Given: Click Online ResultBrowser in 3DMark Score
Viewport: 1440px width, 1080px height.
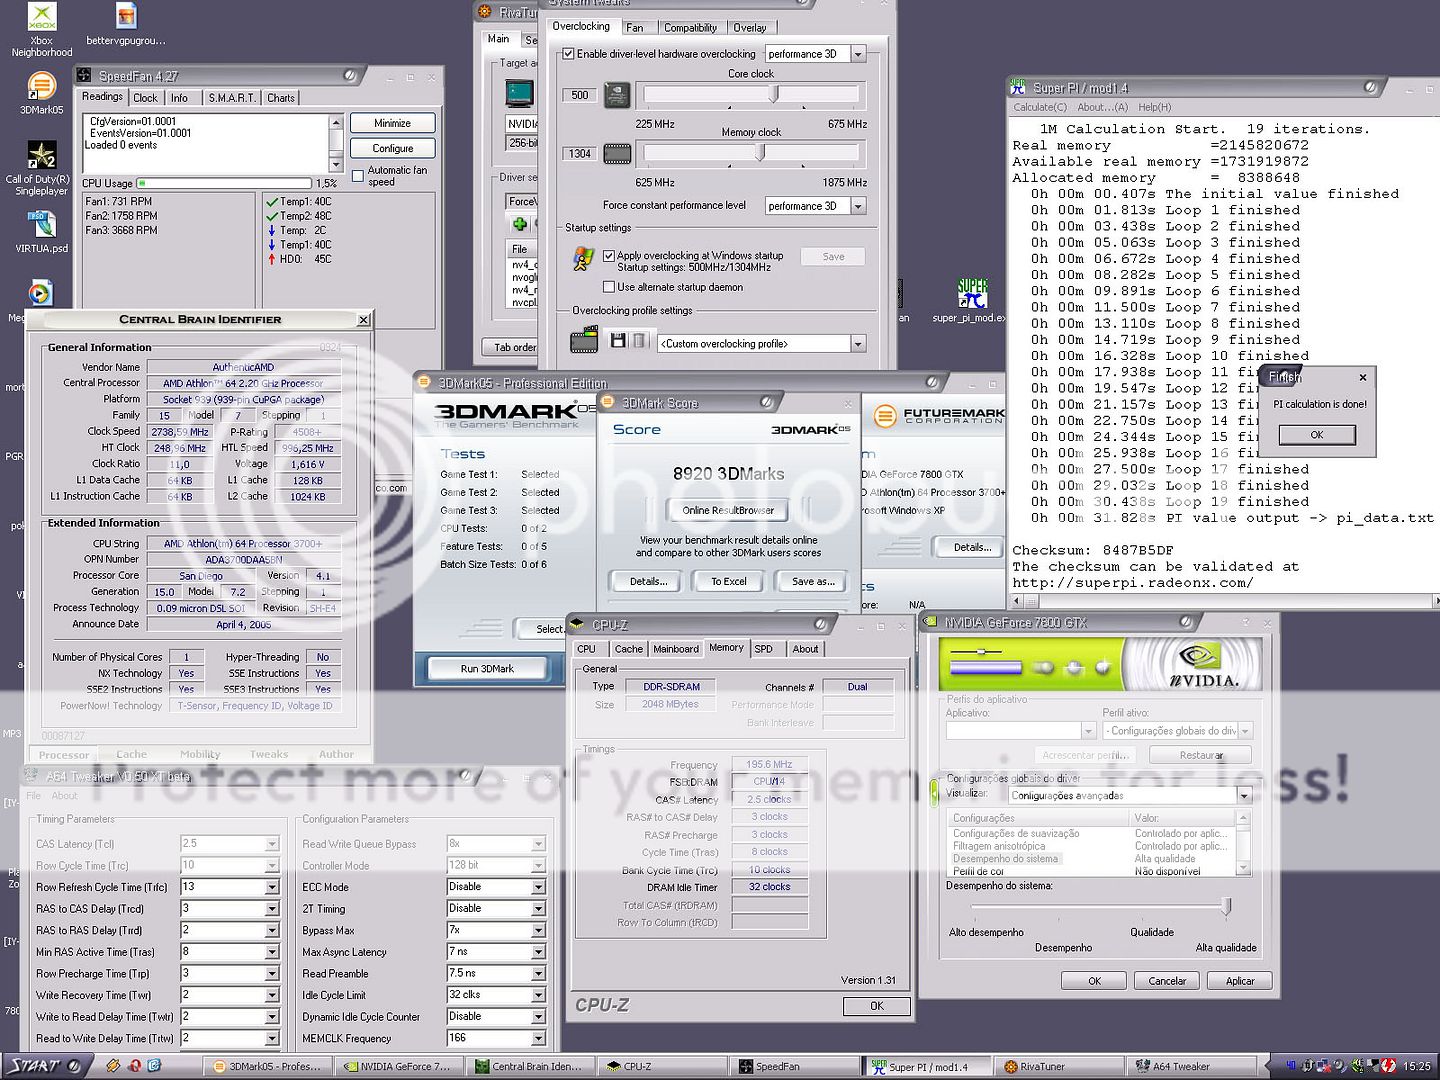Looking at the screenshot, I should (728, 510).
